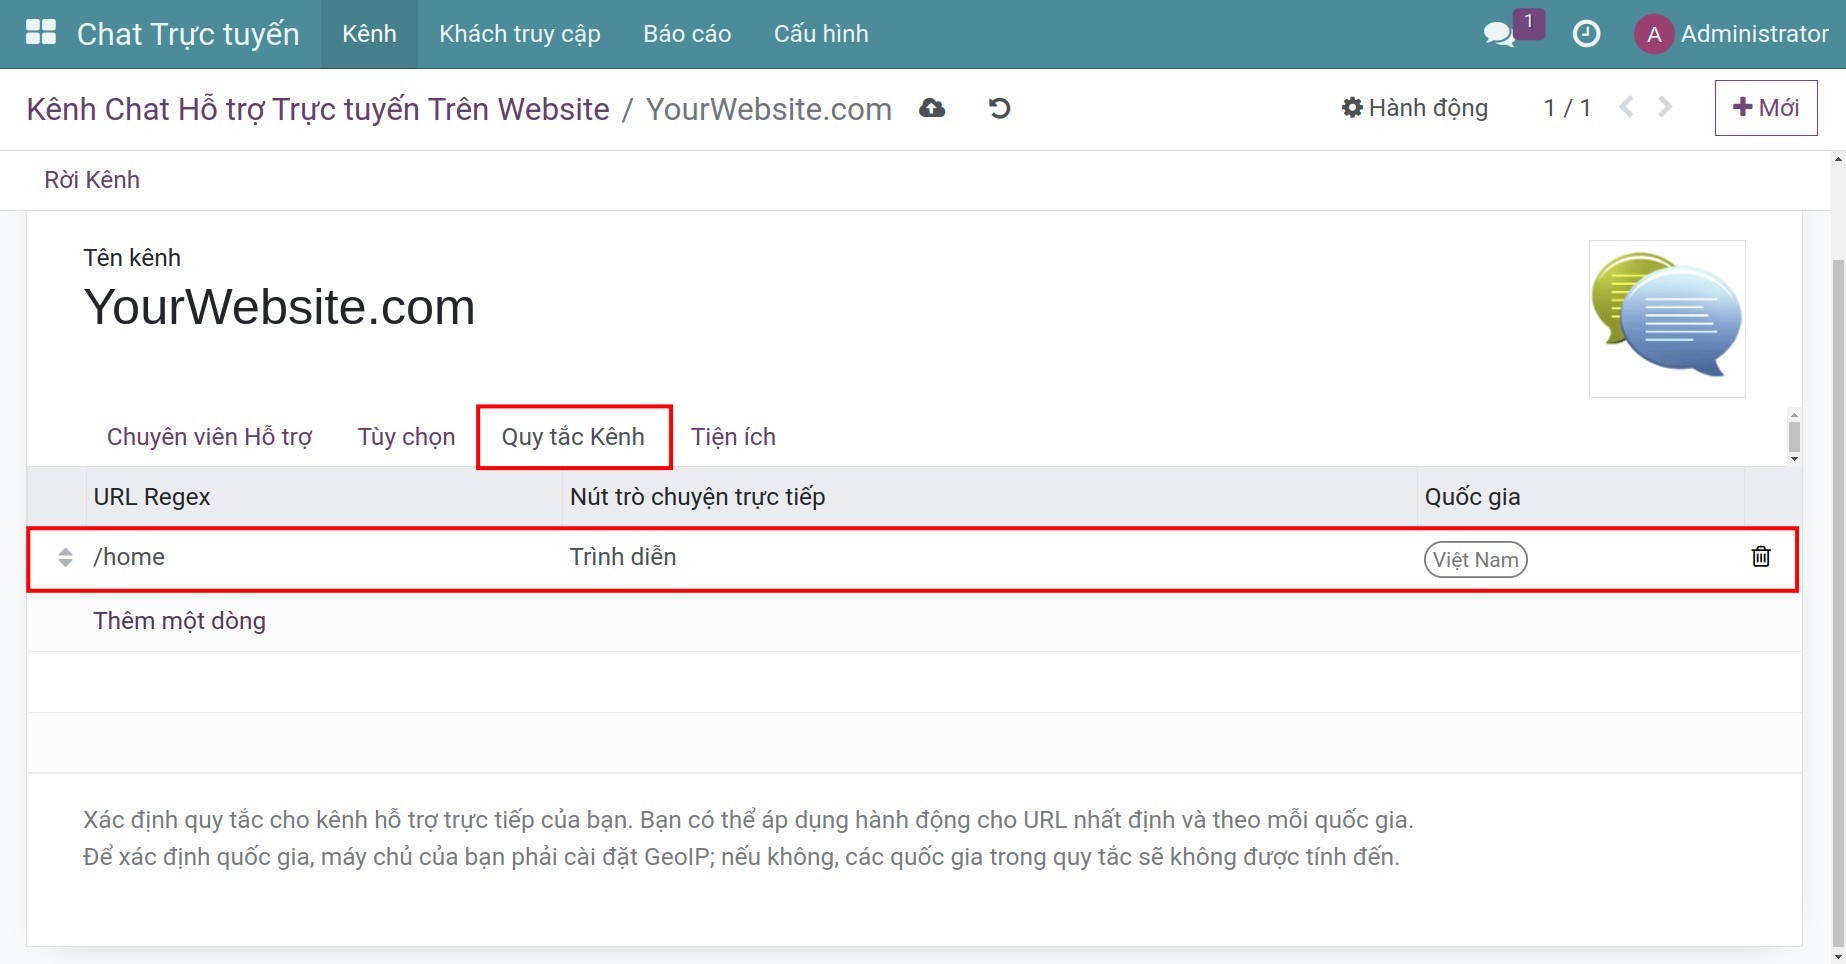
Task: Switch to the Tiện ích tab
Action: [x=733, y=437]
